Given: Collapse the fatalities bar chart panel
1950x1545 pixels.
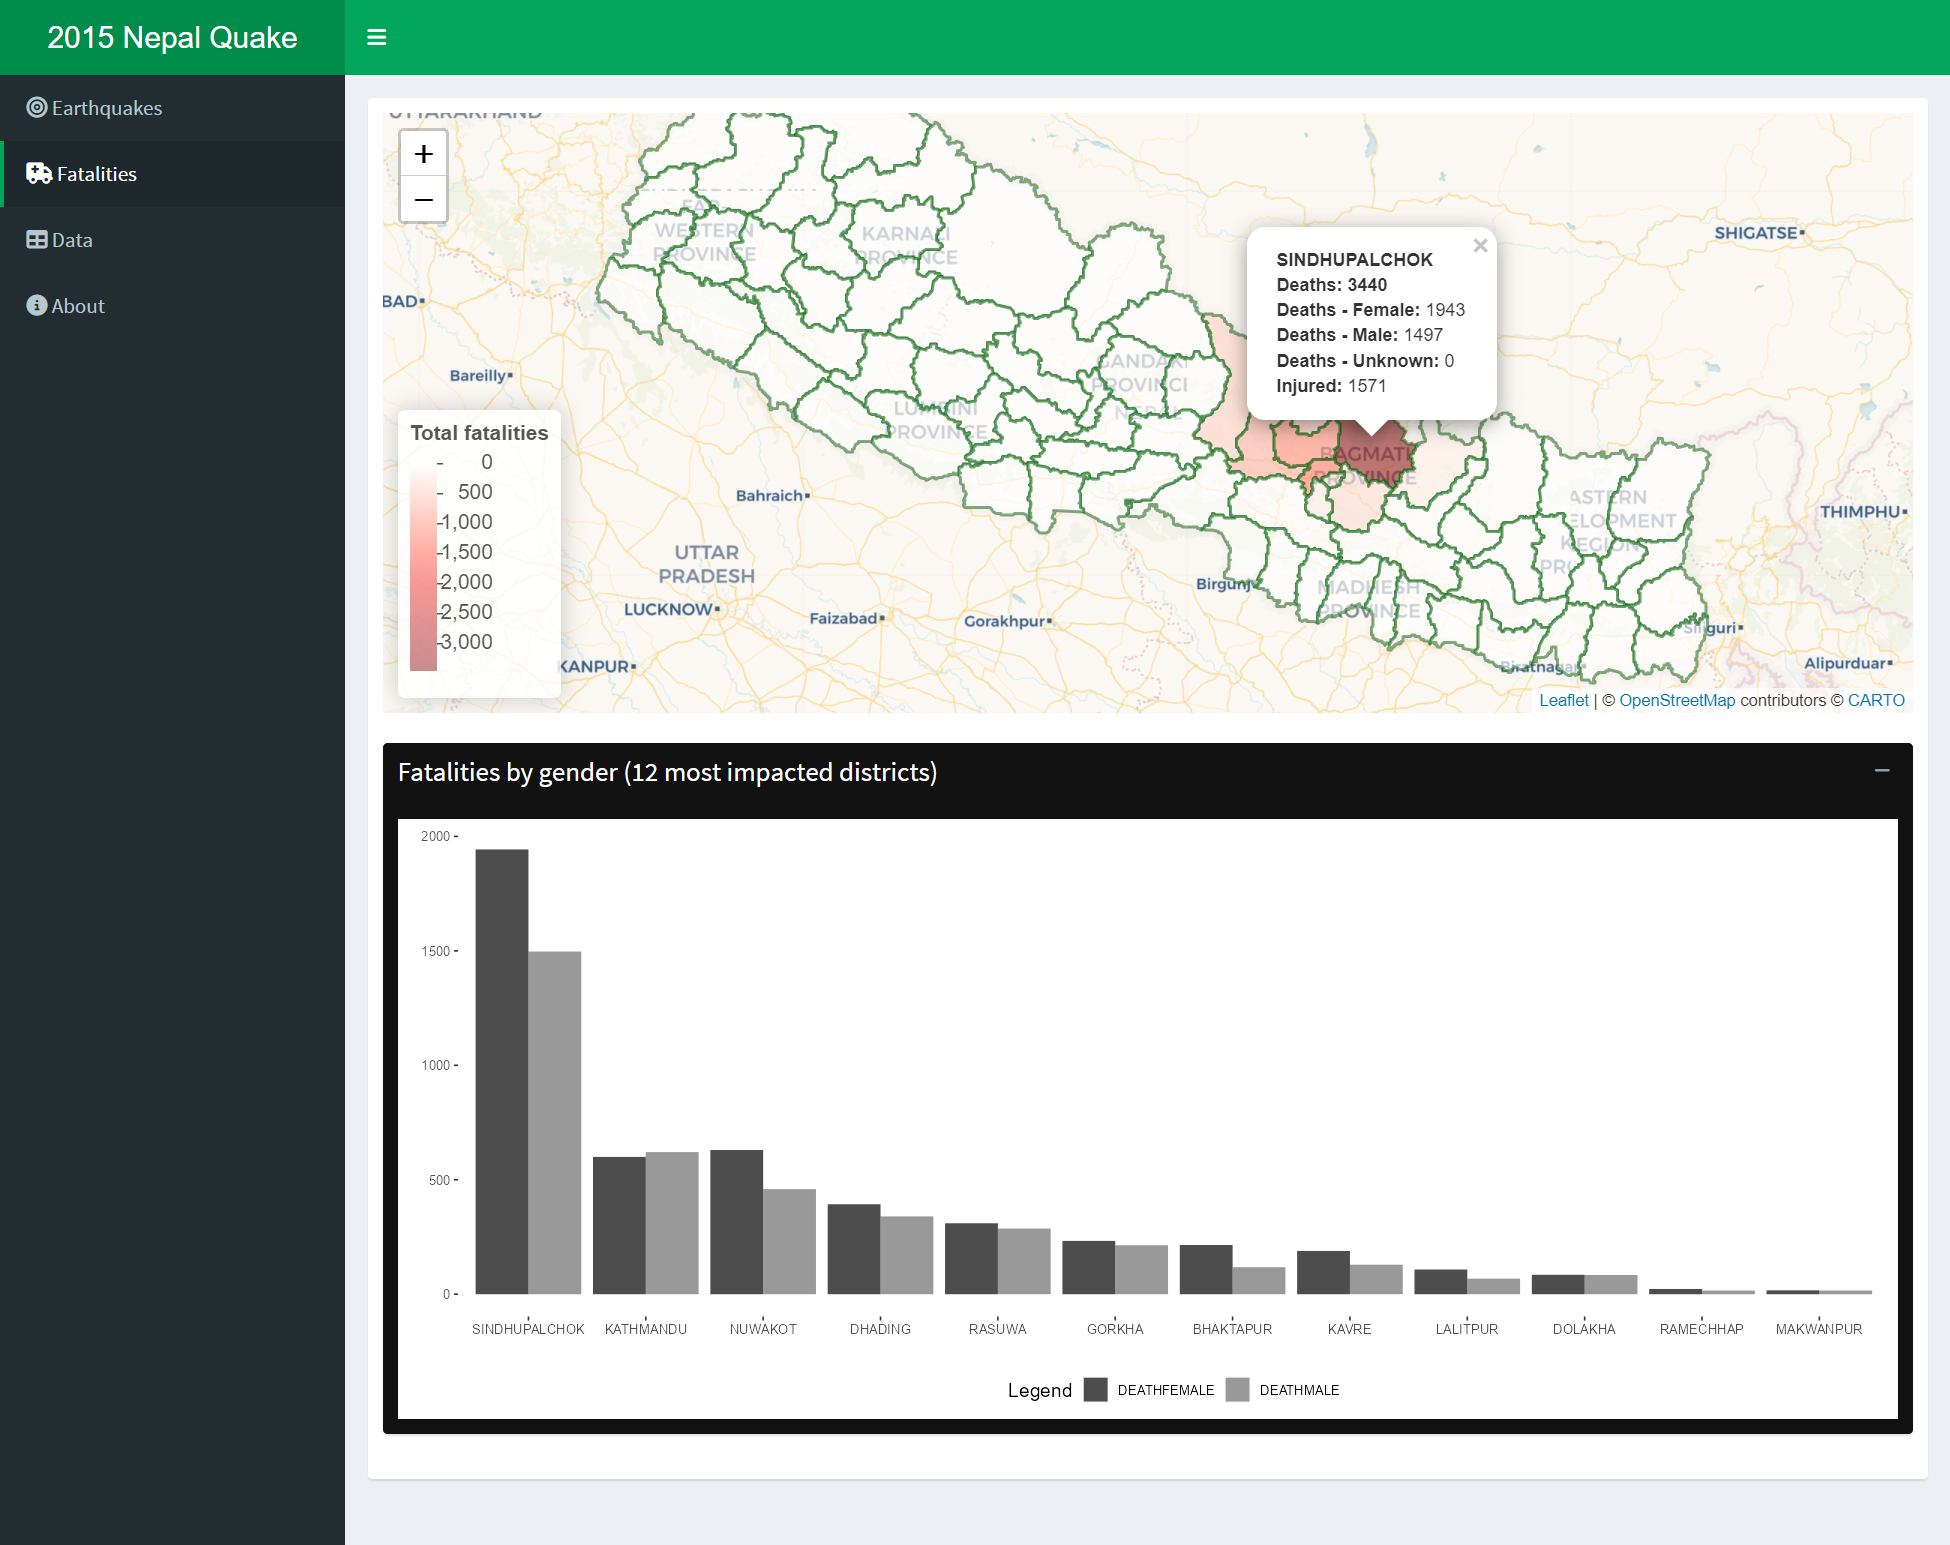Looking at the screenshot, I should pyautogui.click(x=1884, y=771).
